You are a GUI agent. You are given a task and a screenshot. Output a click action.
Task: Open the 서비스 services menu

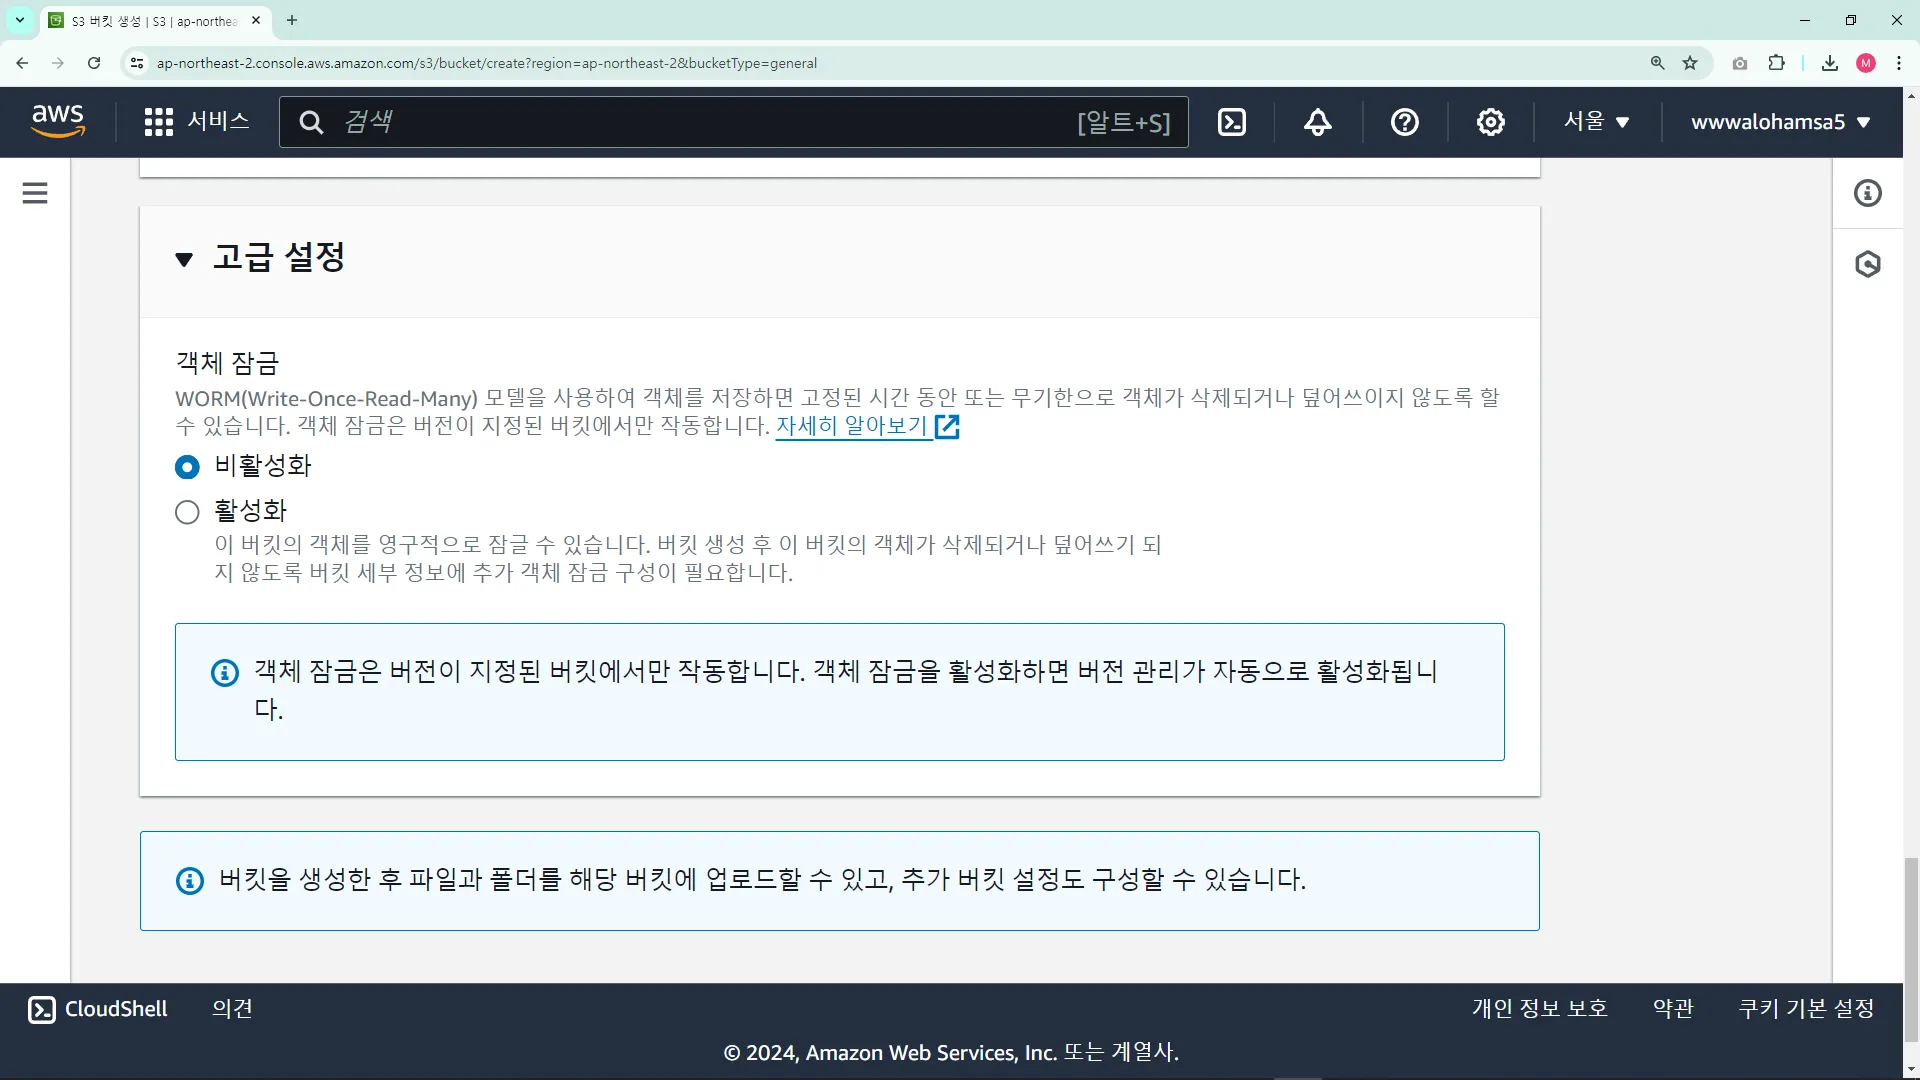pyautogui.click(x=197, y=122)
